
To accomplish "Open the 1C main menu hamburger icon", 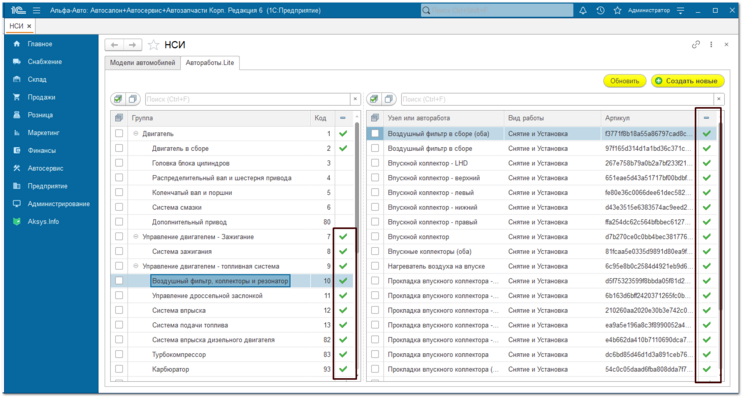I will click(37, 10).
